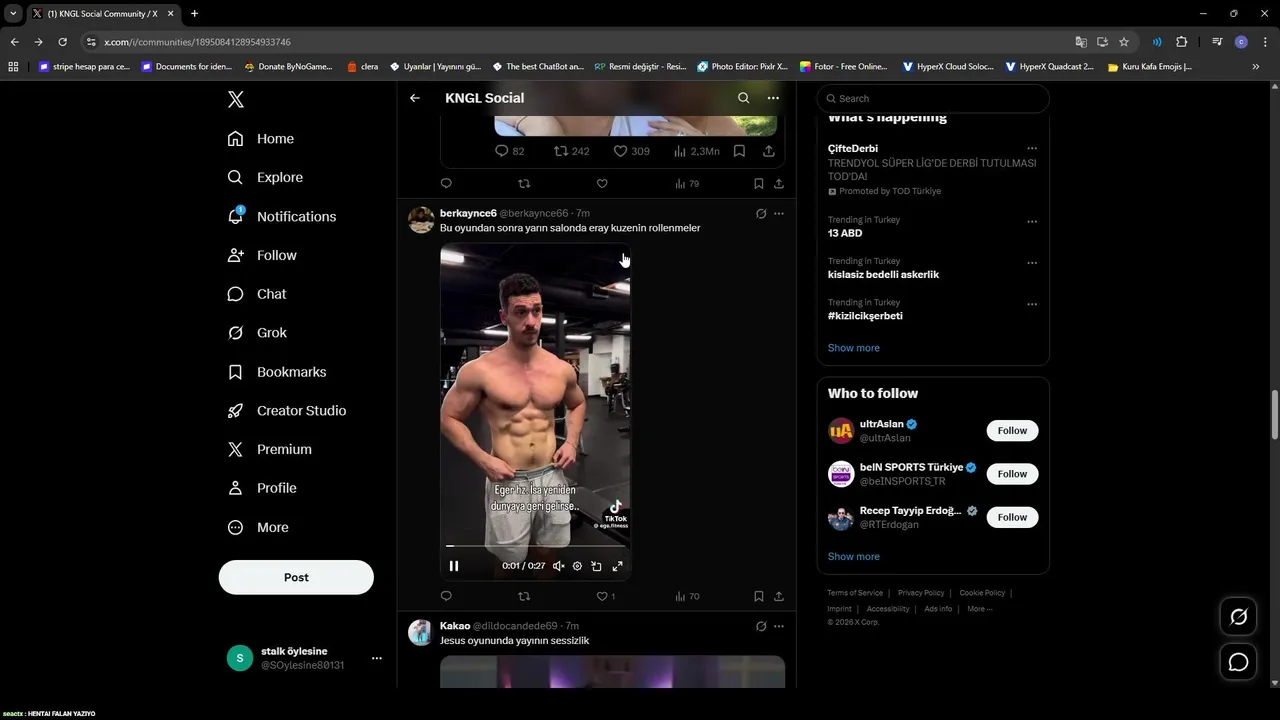Open the Terms of Service link
This screenshot has height=720, width=1280.
[x=855, y=593]
